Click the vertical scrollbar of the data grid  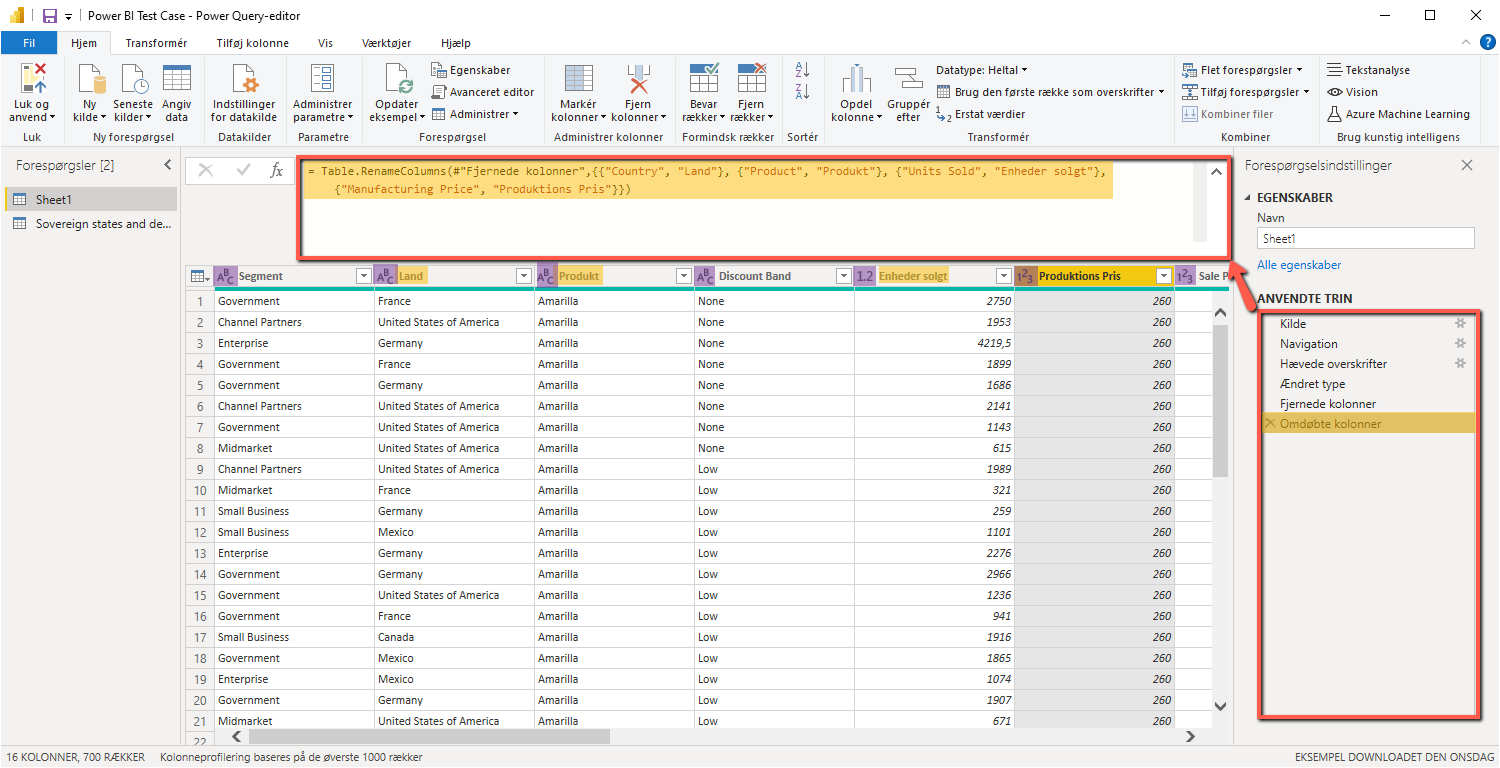pyautogui.click(x=1220, y=402)
